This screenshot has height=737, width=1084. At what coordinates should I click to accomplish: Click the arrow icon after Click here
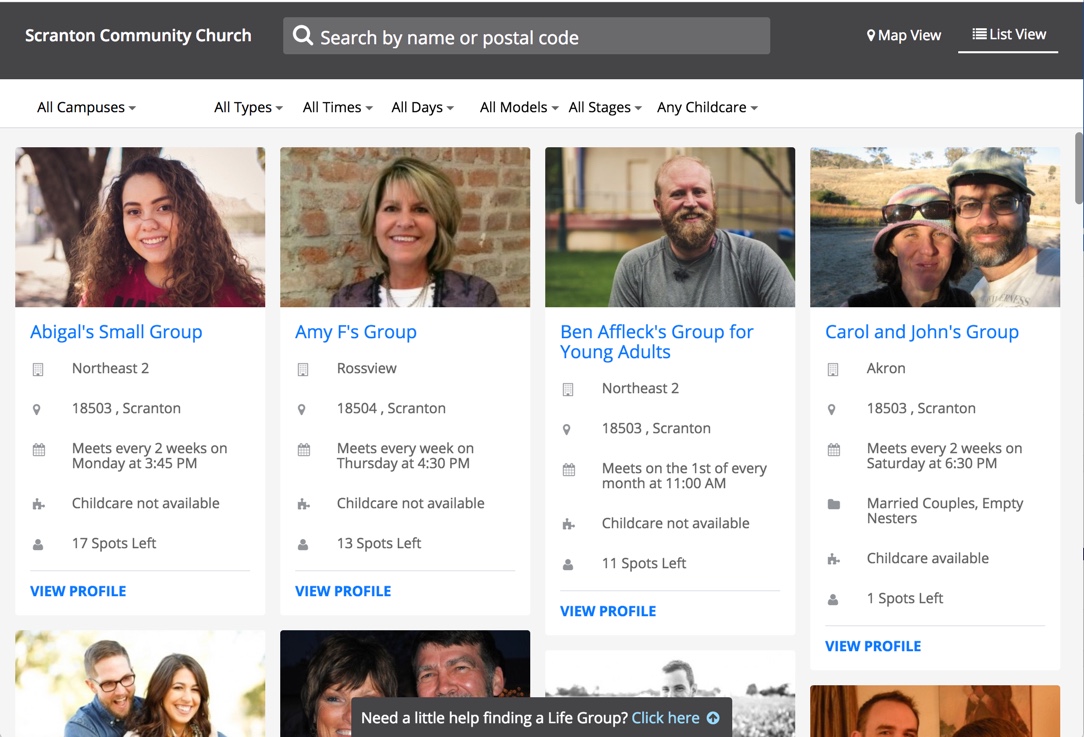click(x=713, y=718)
